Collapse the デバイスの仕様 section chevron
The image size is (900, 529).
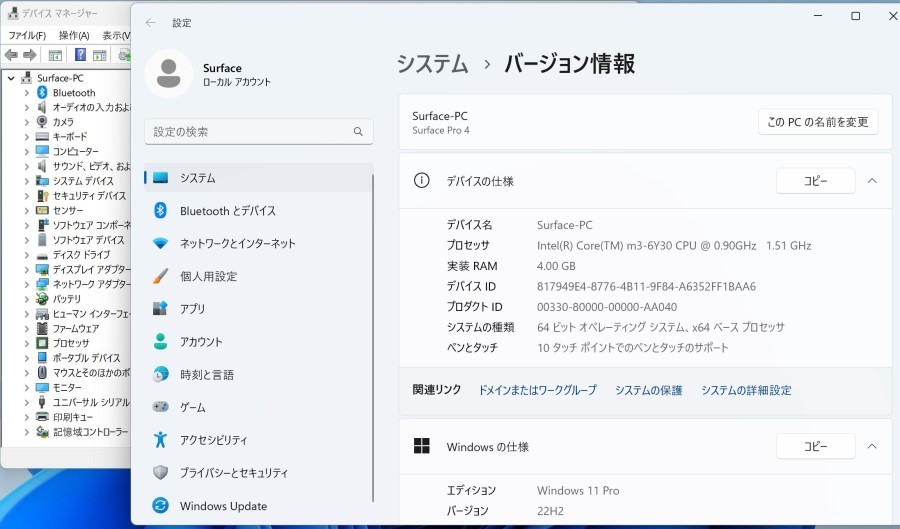point(872,181)
